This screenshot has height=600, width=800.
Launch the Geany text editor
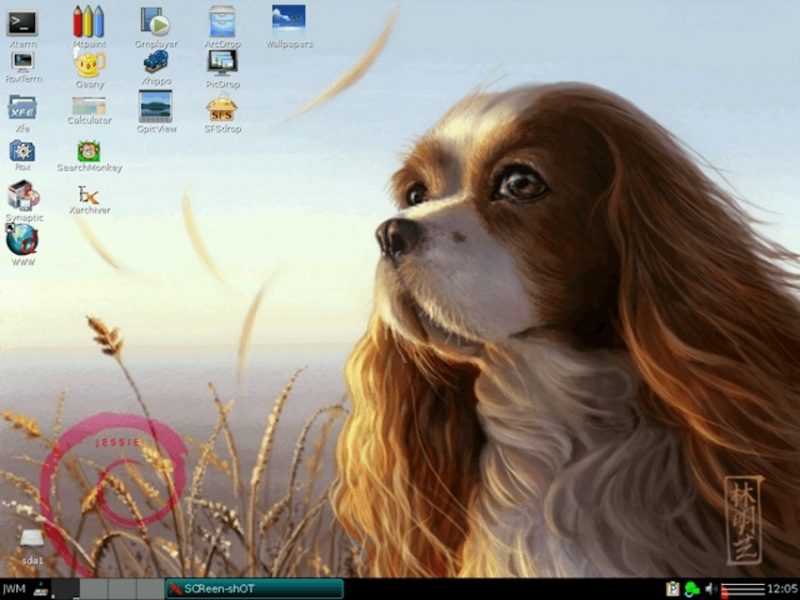pos(88,67)
